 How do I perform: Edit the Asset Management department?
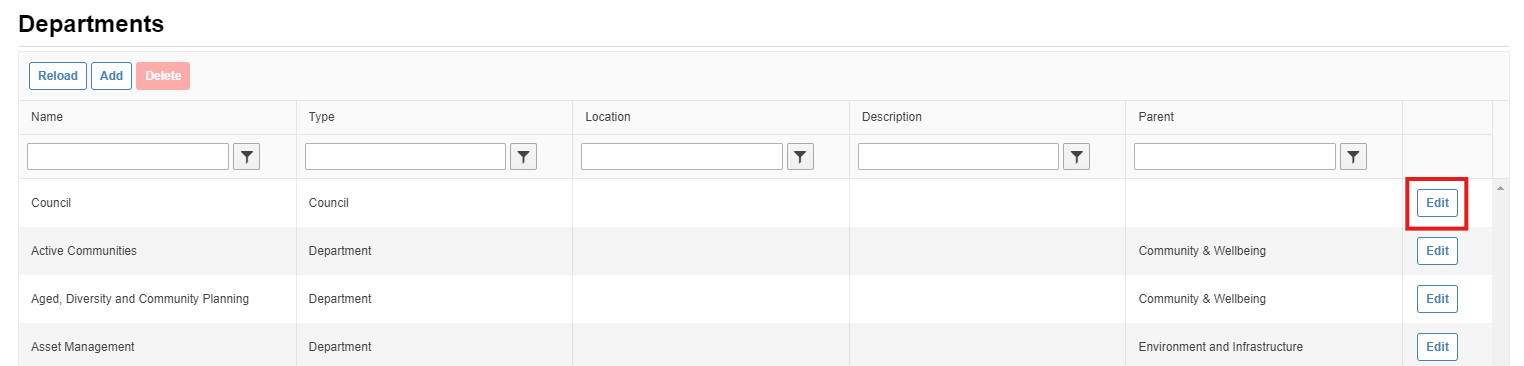pyautogui.click(x=1437, y=347)
